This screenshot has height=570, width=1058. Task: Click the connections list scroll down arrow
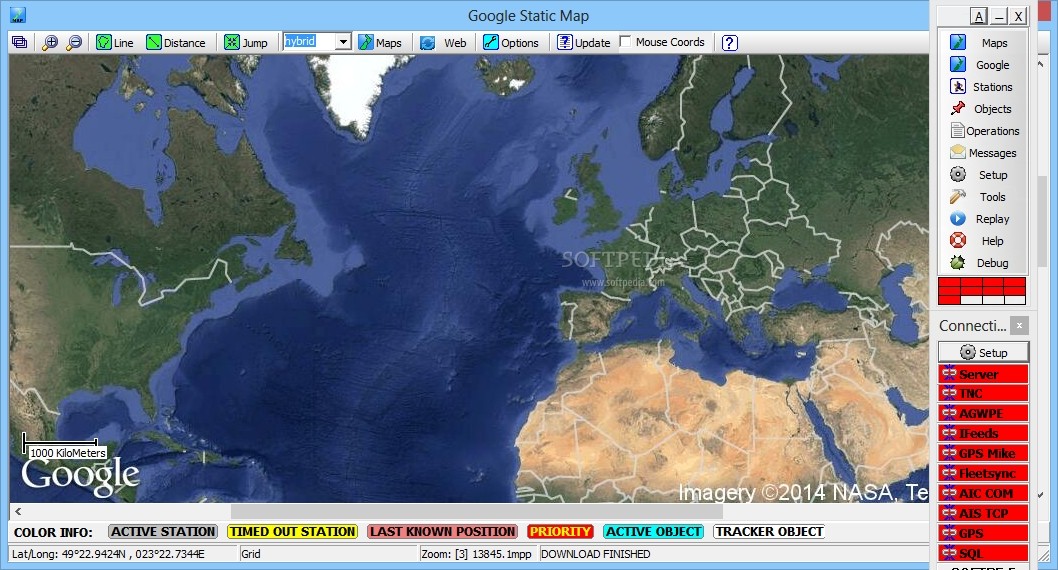pos(1040,495)
